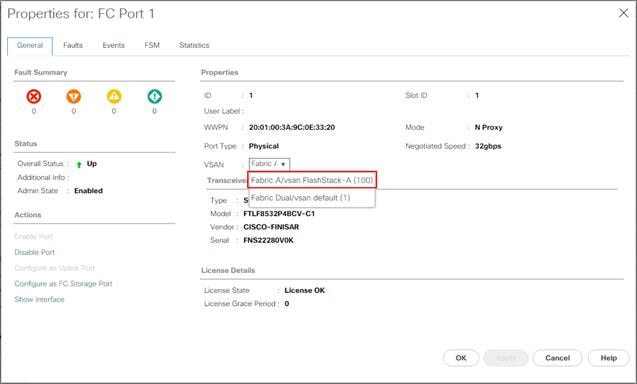Click the Help button
The image size is (637, 384).
click(x=609, y=358)
